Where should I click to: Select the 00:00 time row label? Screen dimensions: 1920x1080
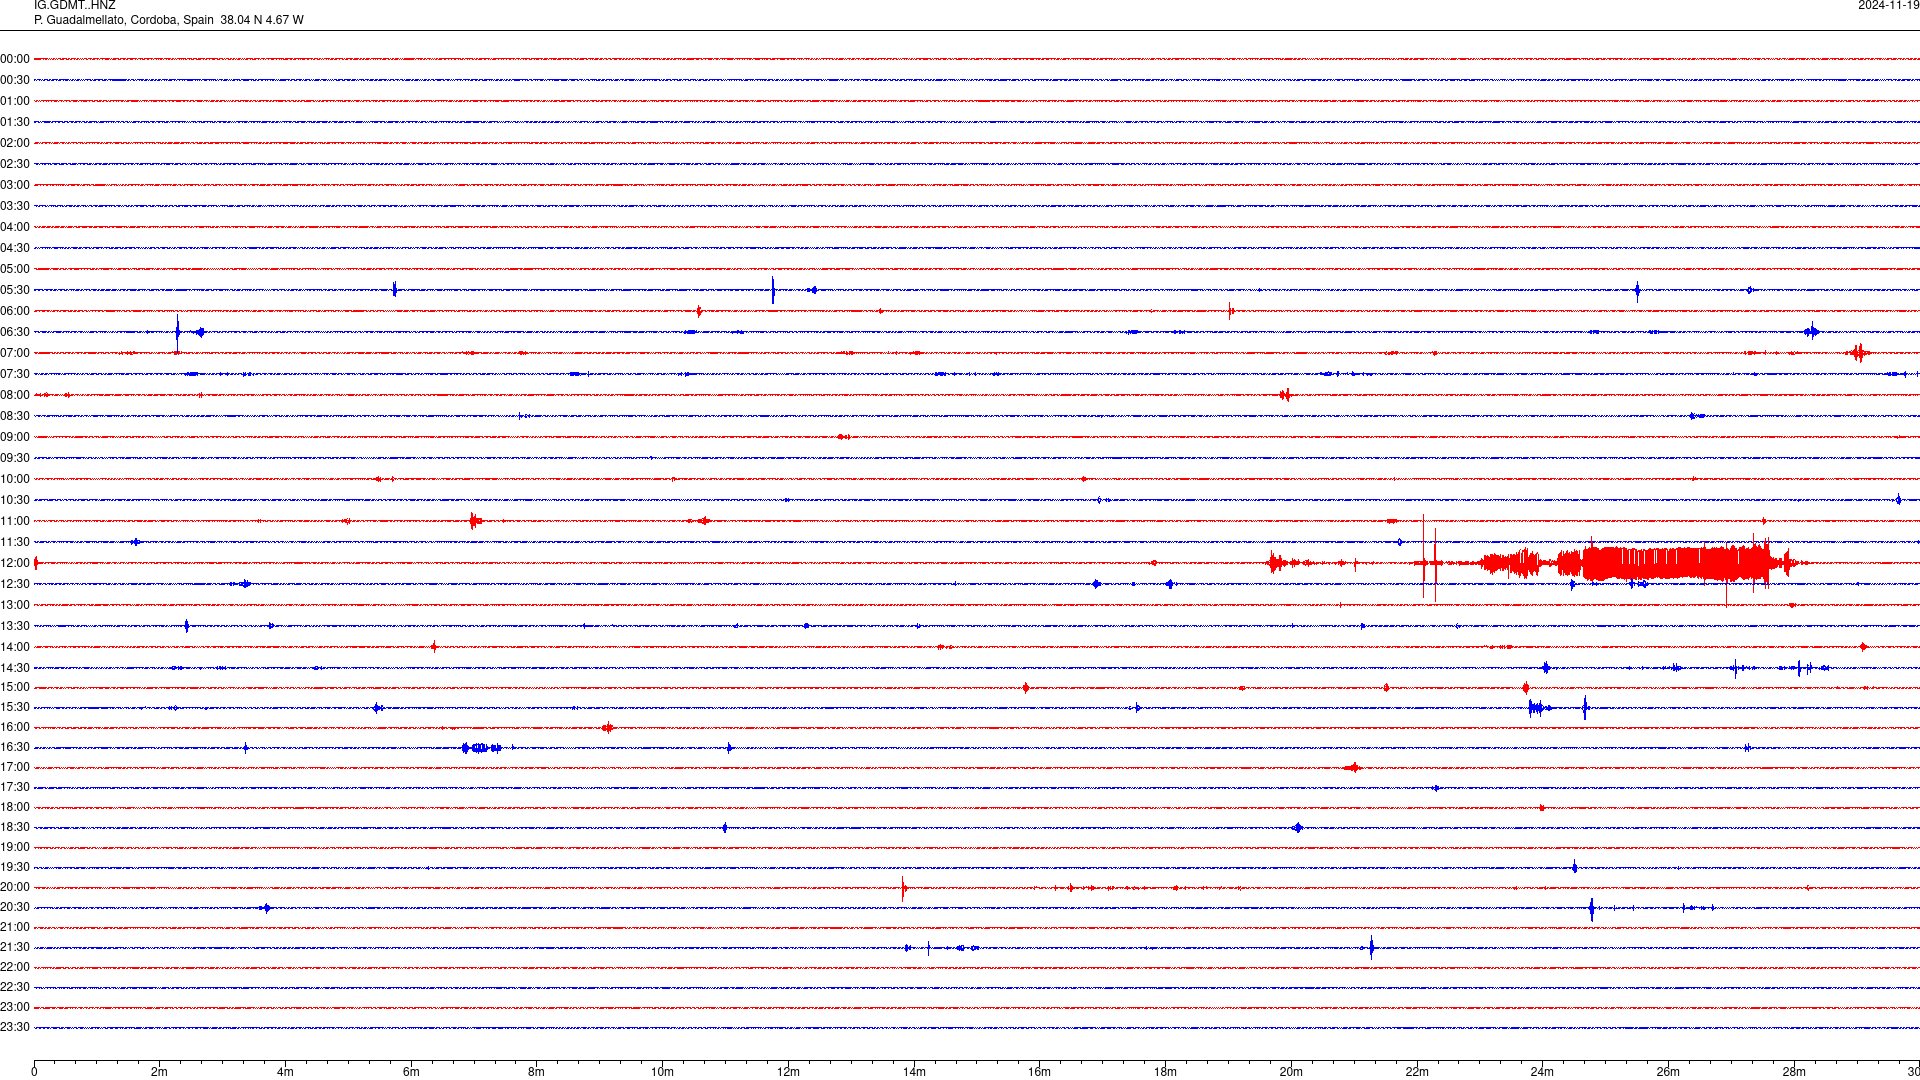coord(15,59)
